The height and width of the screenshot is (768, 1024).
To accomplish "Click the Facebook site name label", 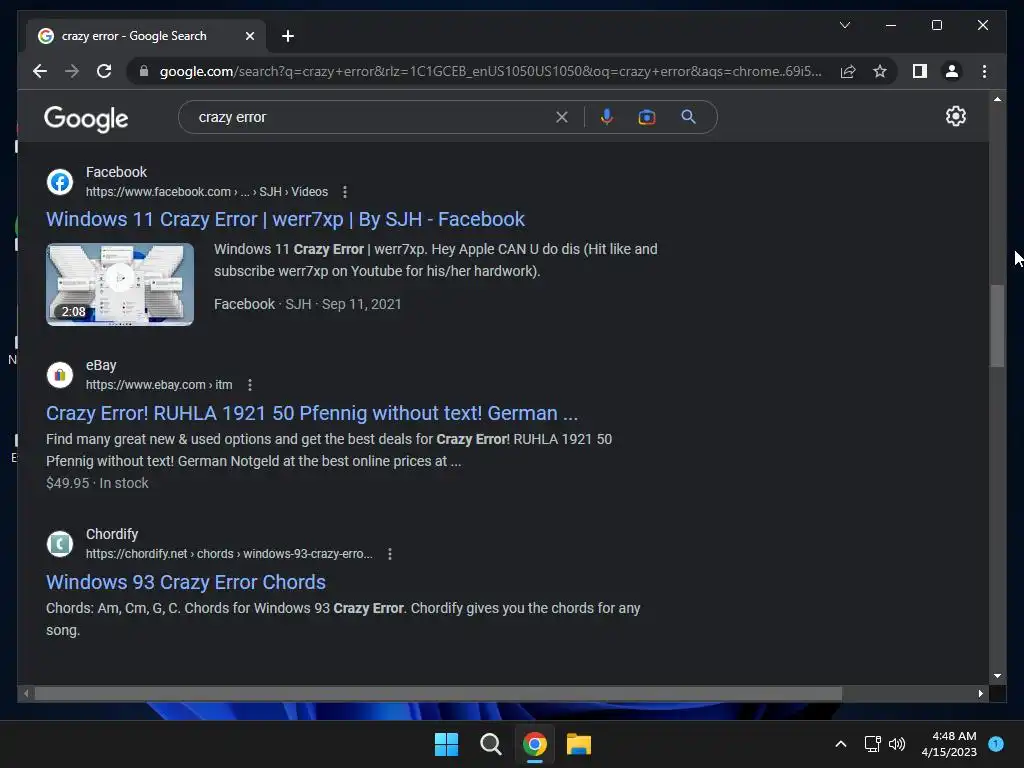I will pos(116,172).
